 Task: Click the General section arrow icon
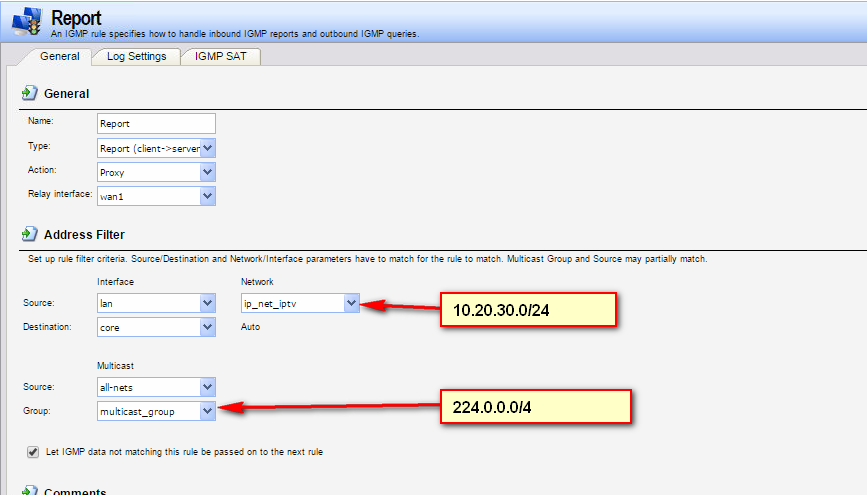[29, 93]
